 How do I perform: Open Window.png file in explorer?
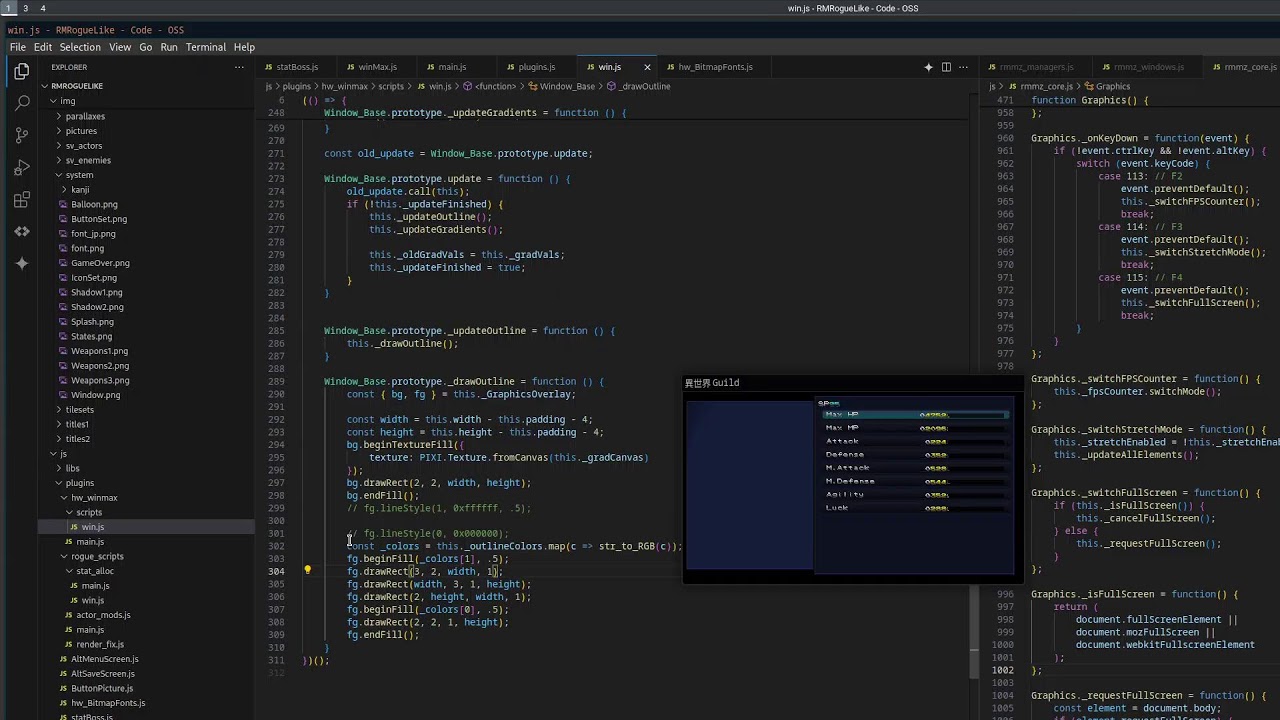coord(95,395)
